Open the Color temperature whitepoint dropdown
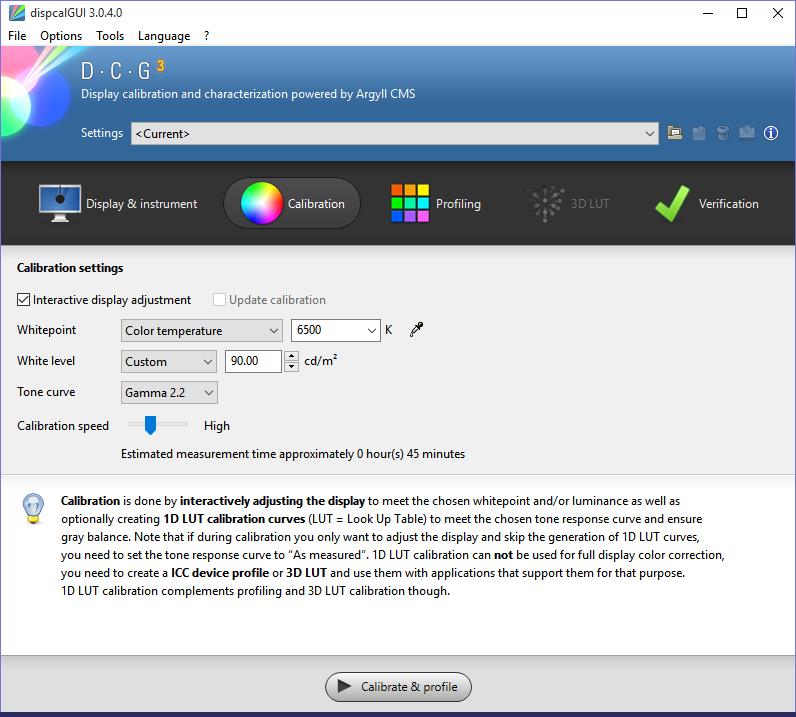796x717 pixels. point(202,331)
